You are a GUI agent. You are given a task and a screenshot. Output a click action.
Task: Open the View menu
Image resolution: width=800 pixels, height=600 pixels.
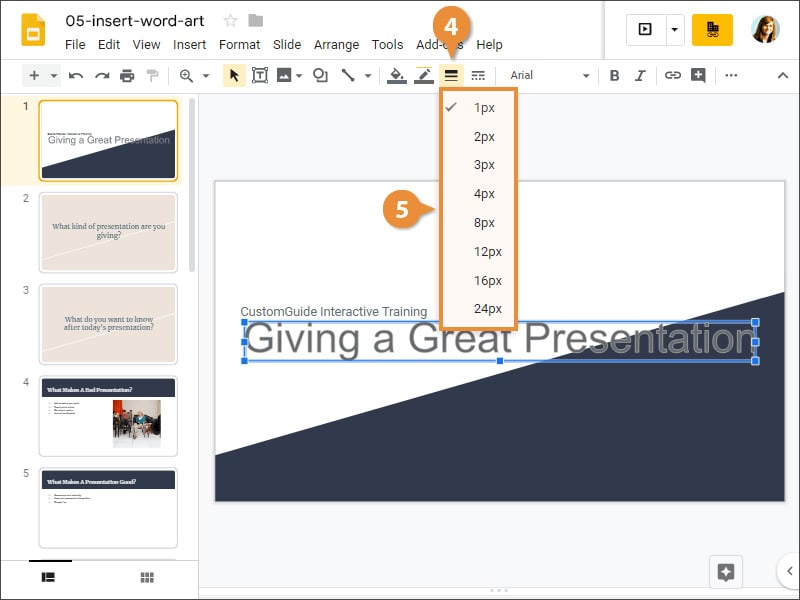click(146, 45)
